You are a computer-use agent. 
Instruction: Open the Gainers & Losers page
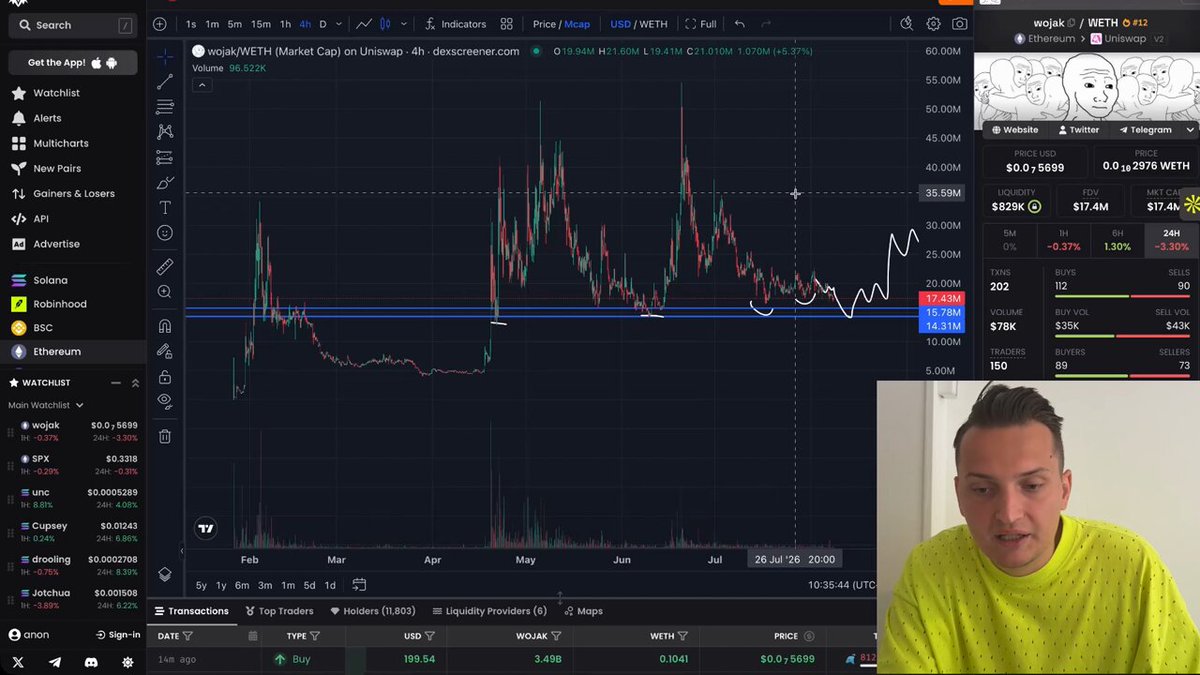[x=73, y=194]
